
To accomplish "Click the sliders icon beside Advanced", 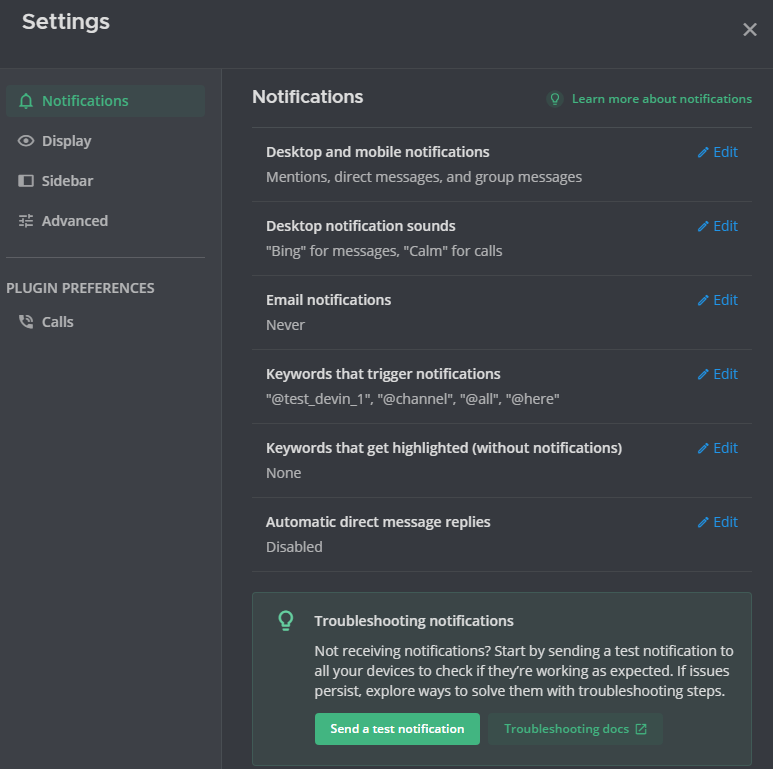I will [26, 221].
